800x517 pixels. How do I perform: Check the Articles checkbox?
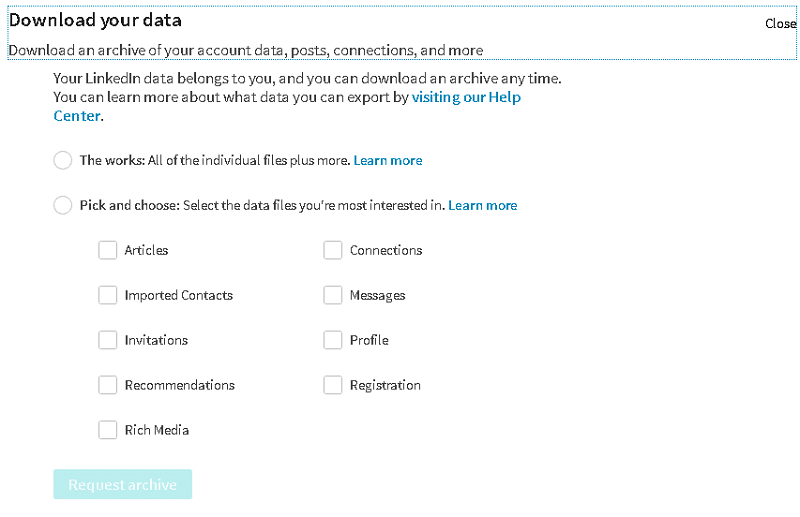pyautogui.click(x=108, y=250)
